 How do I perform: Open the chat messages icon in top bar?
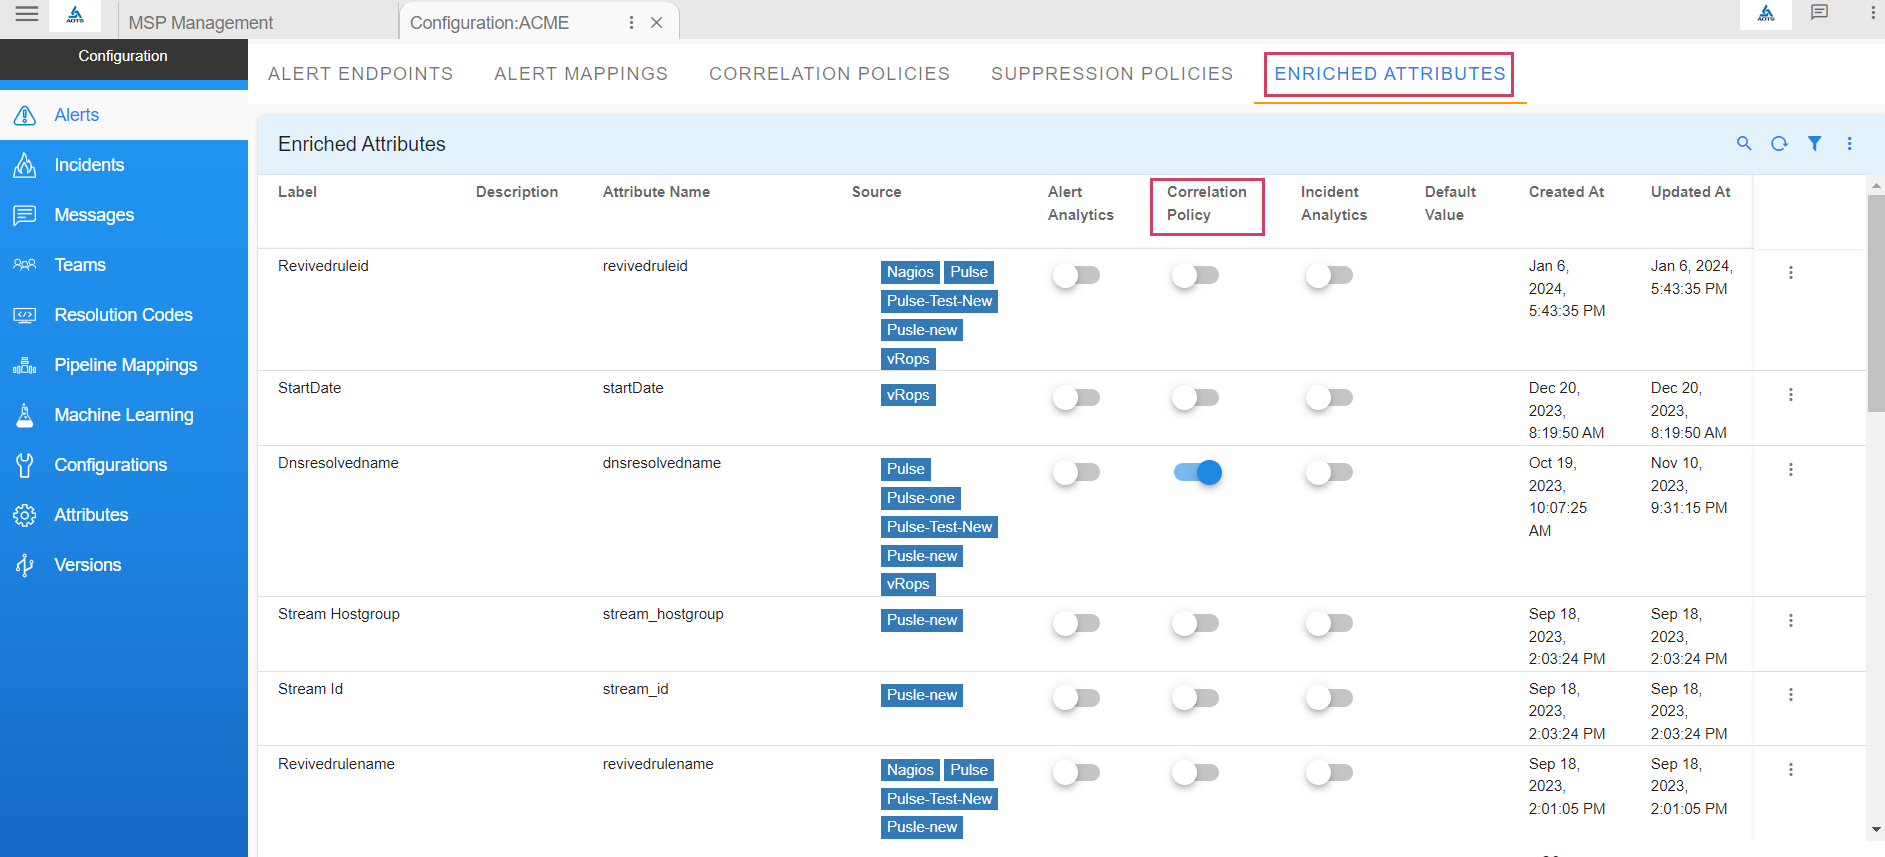(x=1819, y=13)
